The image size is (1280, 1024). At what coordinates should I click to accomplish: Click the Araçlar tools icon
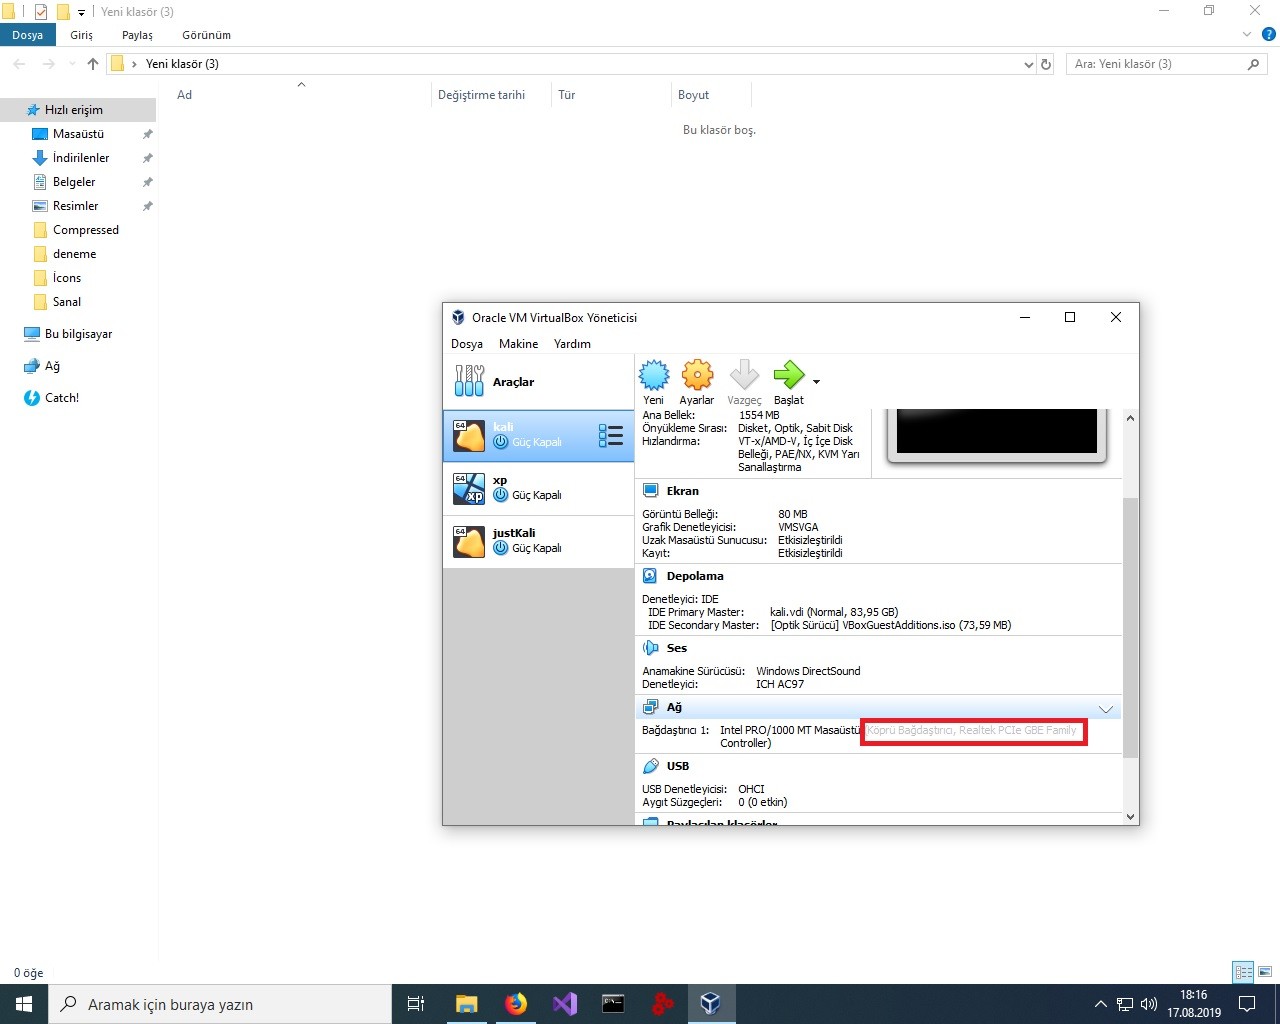(469, 381)
